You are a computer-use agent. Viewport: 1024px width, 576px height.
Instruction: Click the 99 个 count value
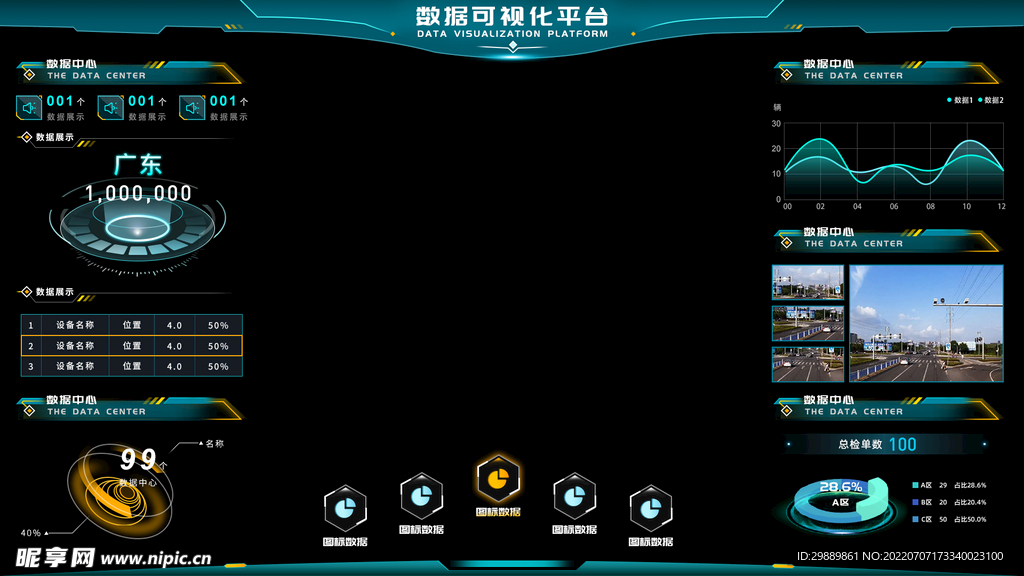[x=143, y=460]
